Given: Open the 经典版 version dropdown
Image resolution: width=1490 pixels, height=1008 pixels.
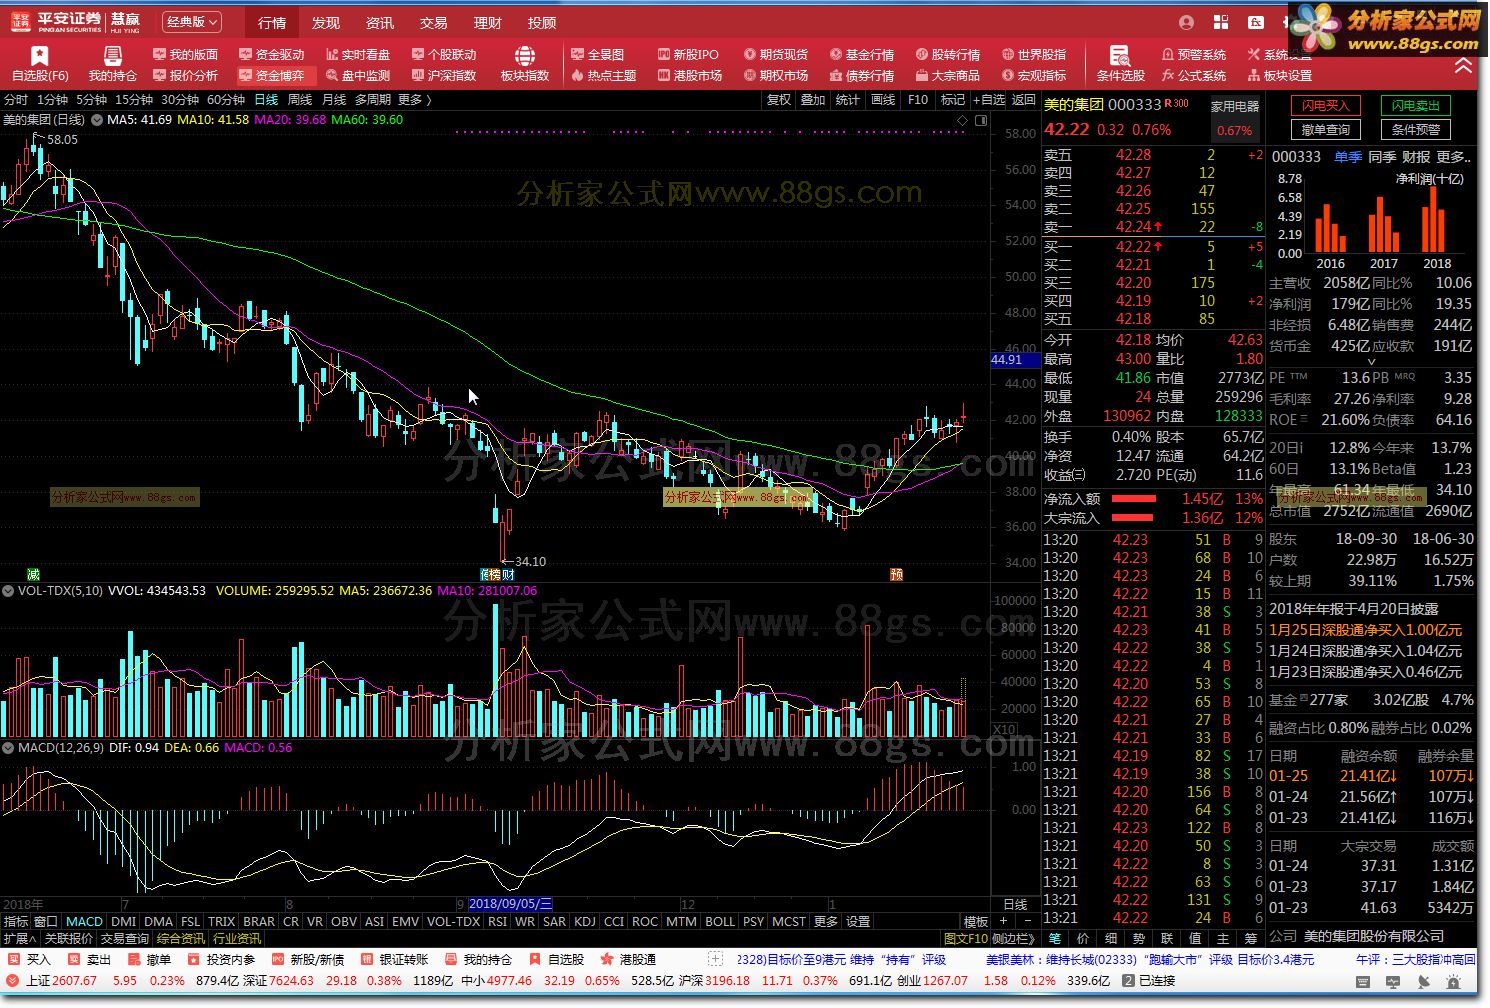Looking at the screenshot, I should click(x=192, y=21).
